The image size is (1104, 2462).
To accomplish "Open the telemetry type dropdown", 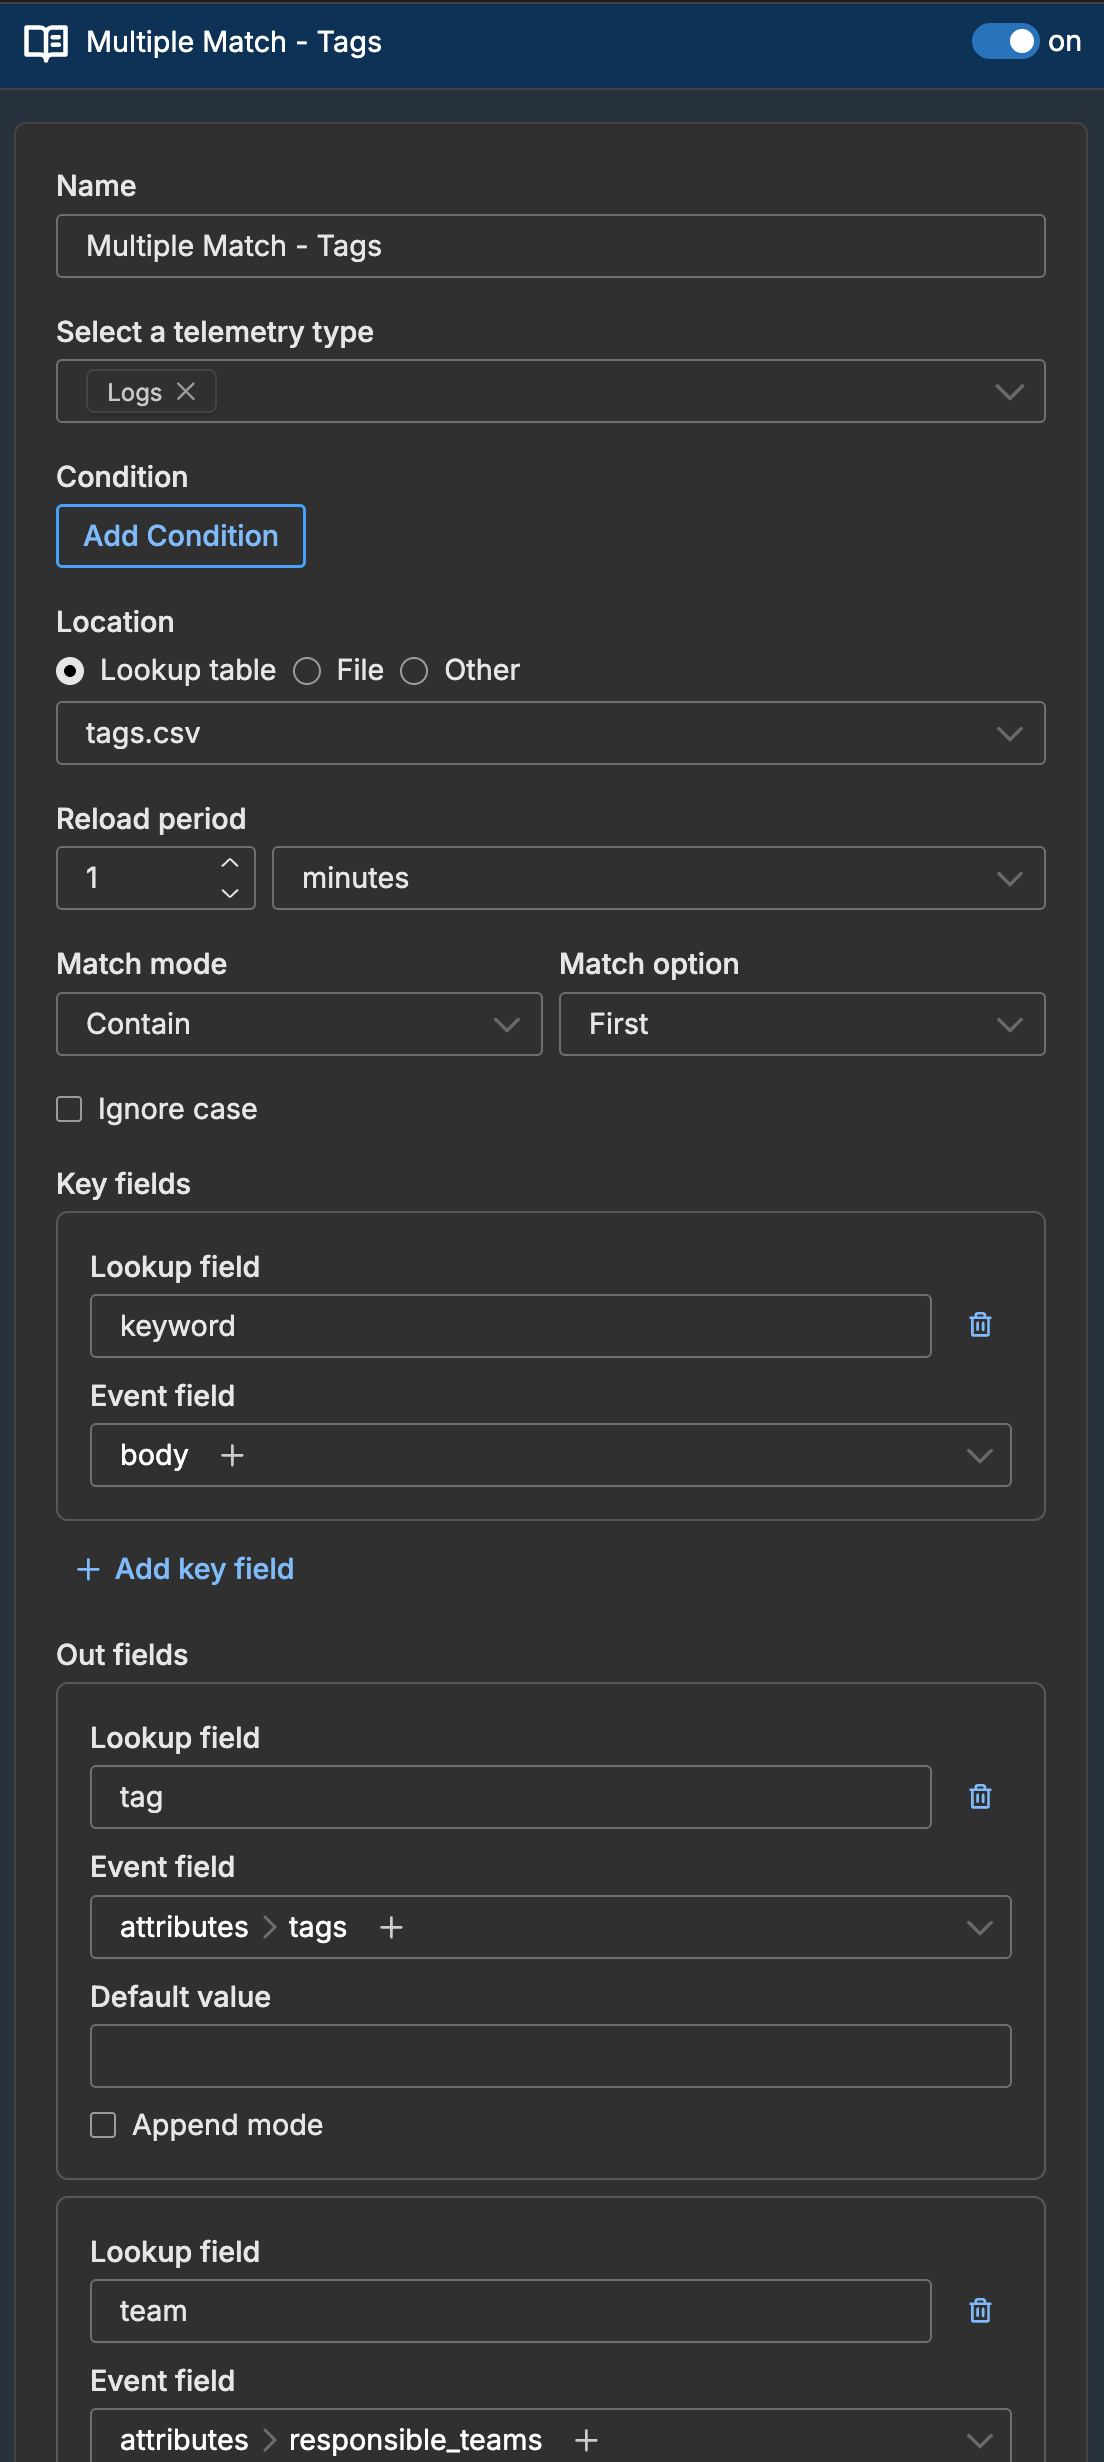I will pos(1010,392).
